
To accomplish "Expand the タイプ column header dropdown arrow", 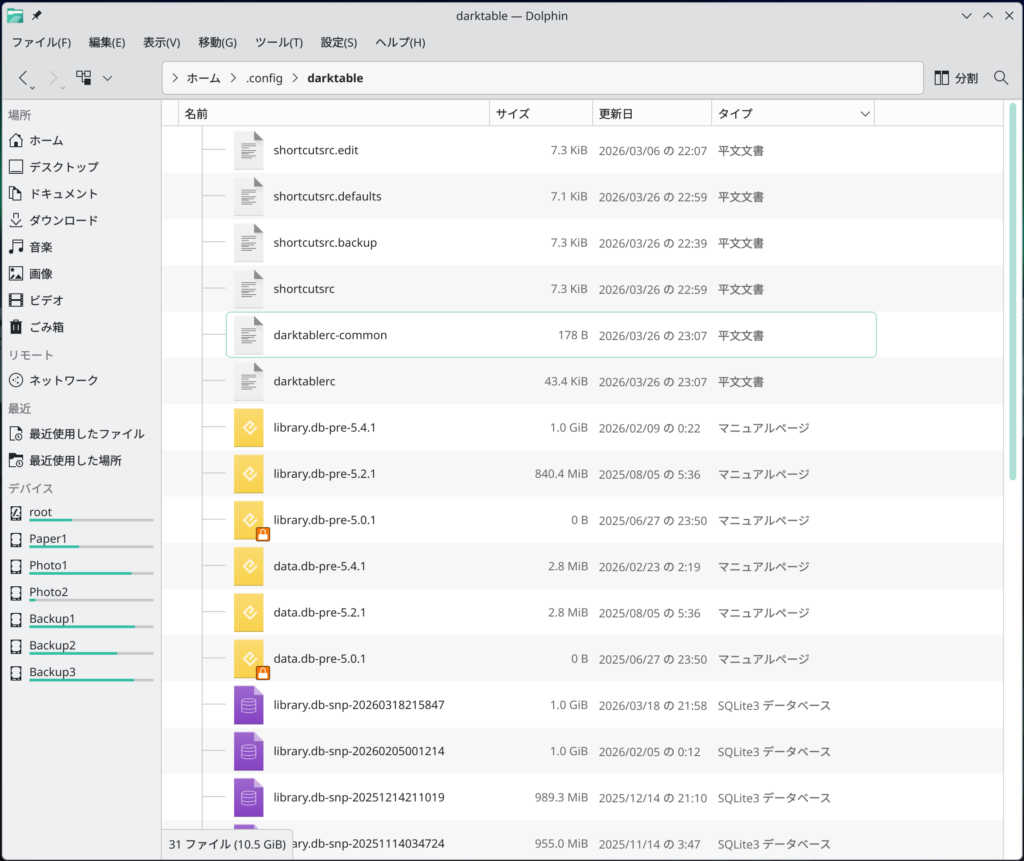I will pos(865,115).
